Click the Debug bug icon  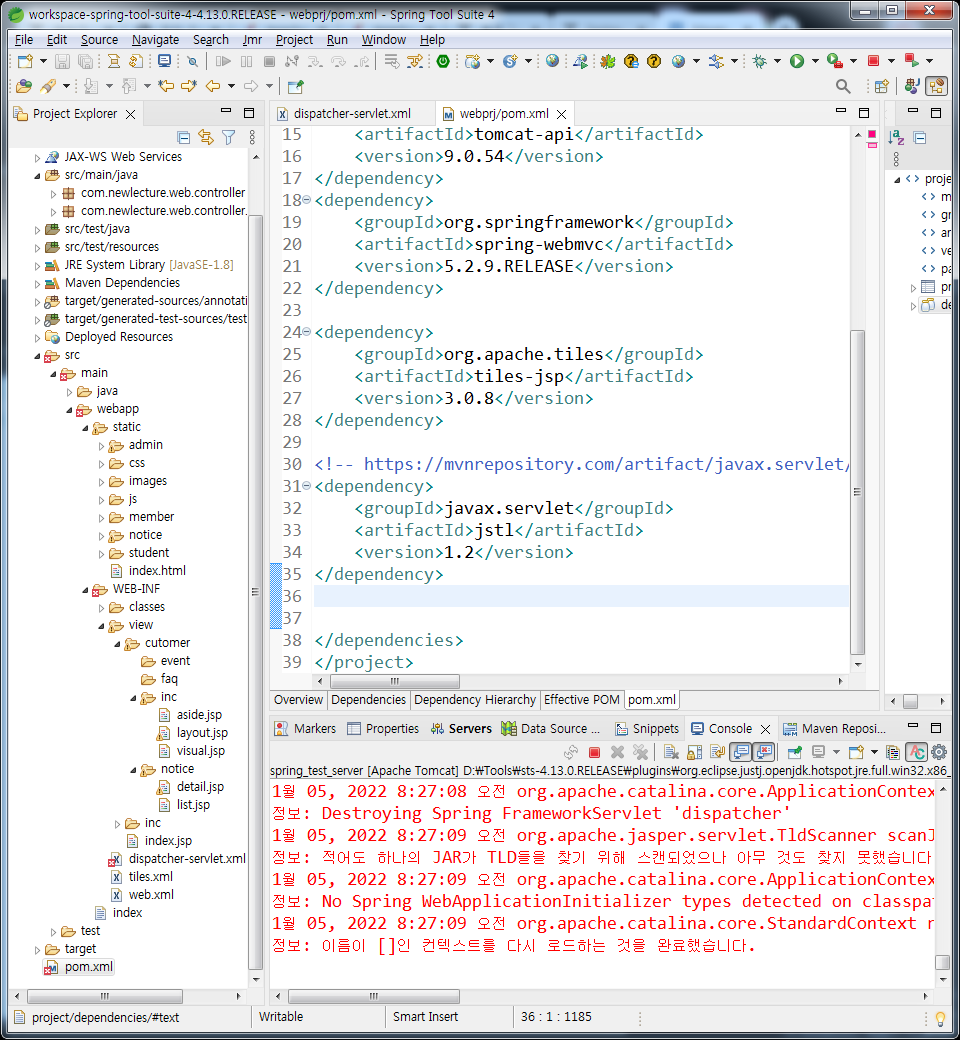(x=760, y=62)
